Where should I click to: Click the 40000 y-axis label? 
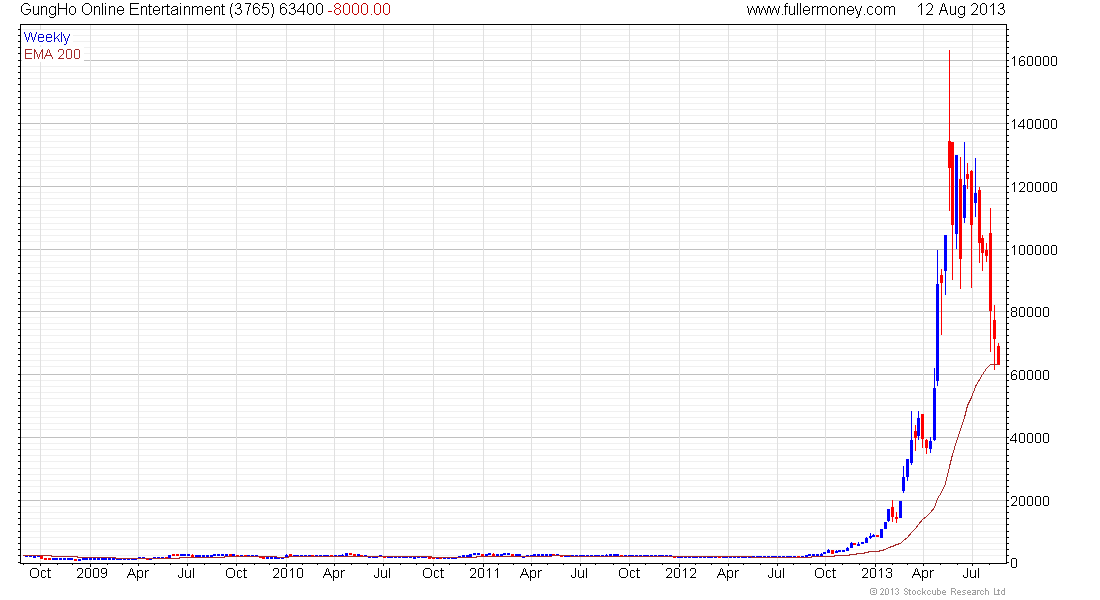coord(1030,439)
